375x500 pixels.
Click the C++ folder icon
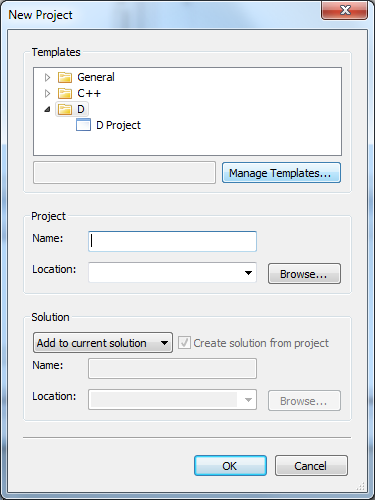pos(65,93)
